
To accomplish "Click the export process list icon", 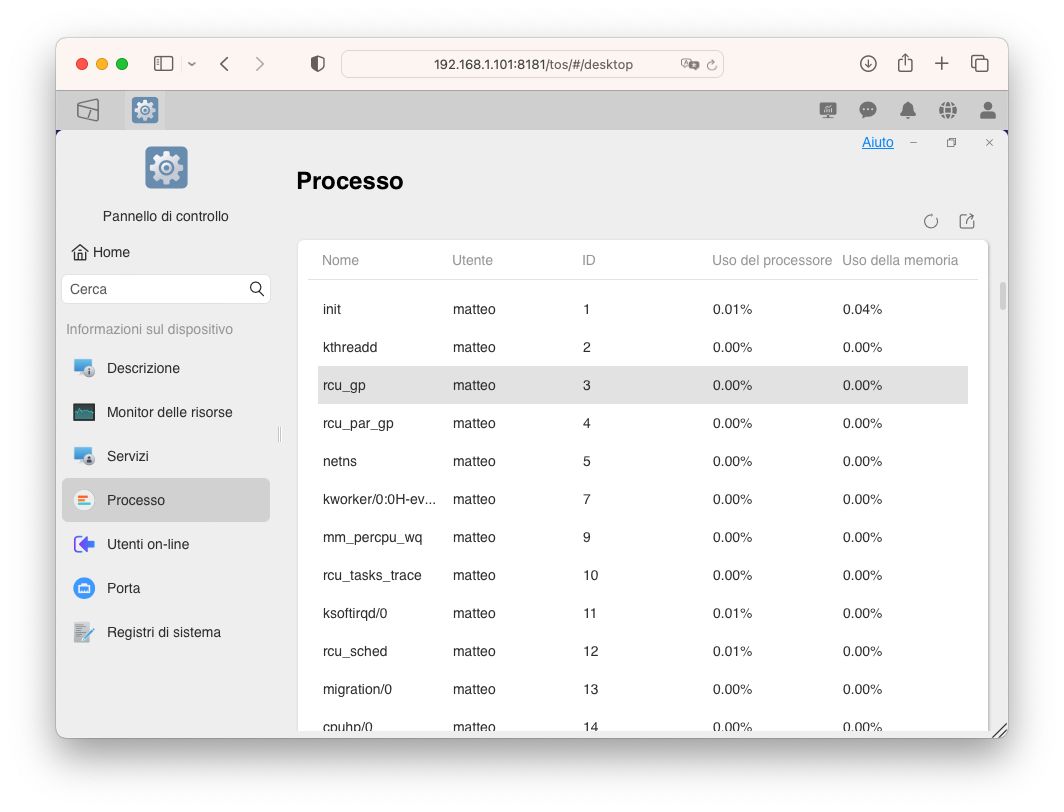I will pos(967,222).
